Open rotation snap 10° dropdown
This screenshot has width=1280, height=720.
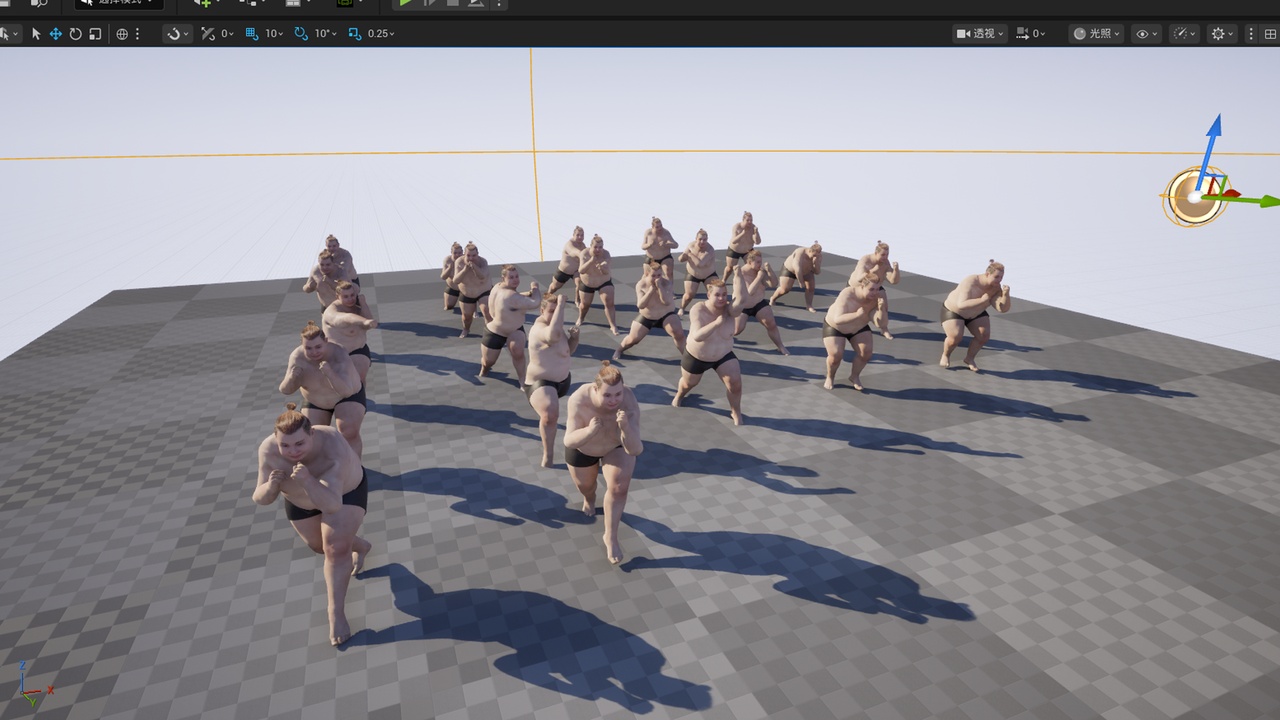pyautogui.click(x=326, y=34)
